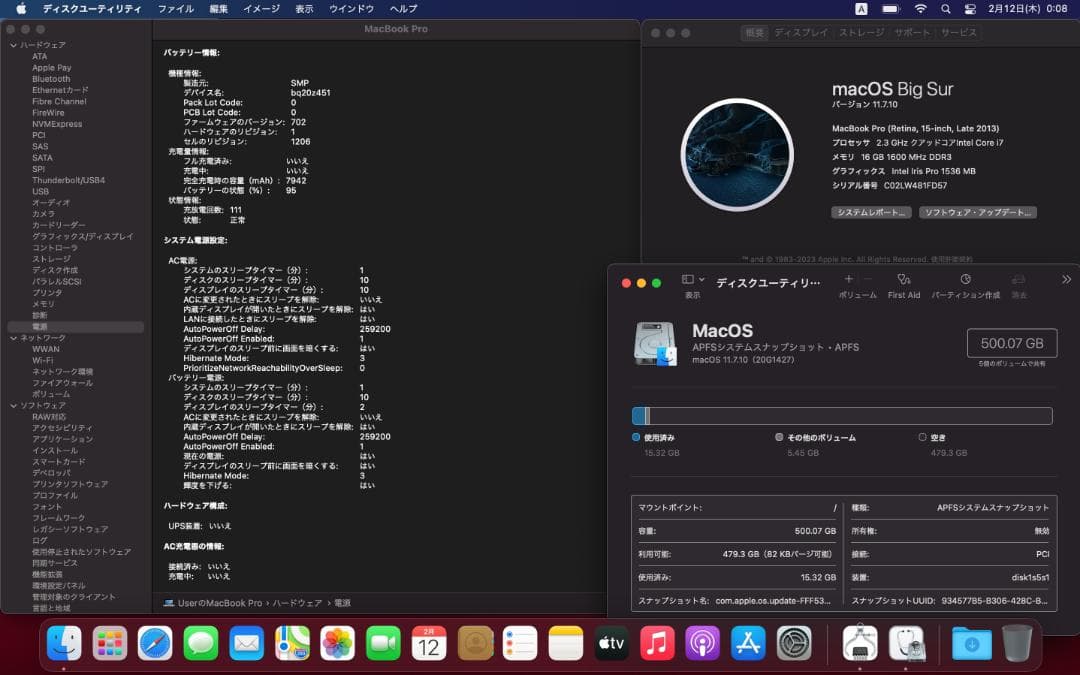Open the App Store from the Dock
1080x675 pixels.
(x=749, y=644)
